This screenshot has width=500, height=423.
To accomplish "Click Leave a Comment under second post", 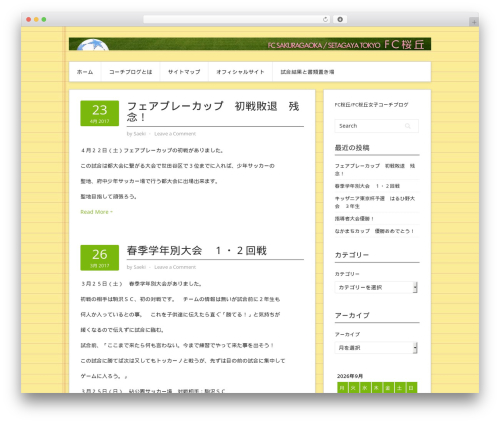I will (x=175, y=267).
